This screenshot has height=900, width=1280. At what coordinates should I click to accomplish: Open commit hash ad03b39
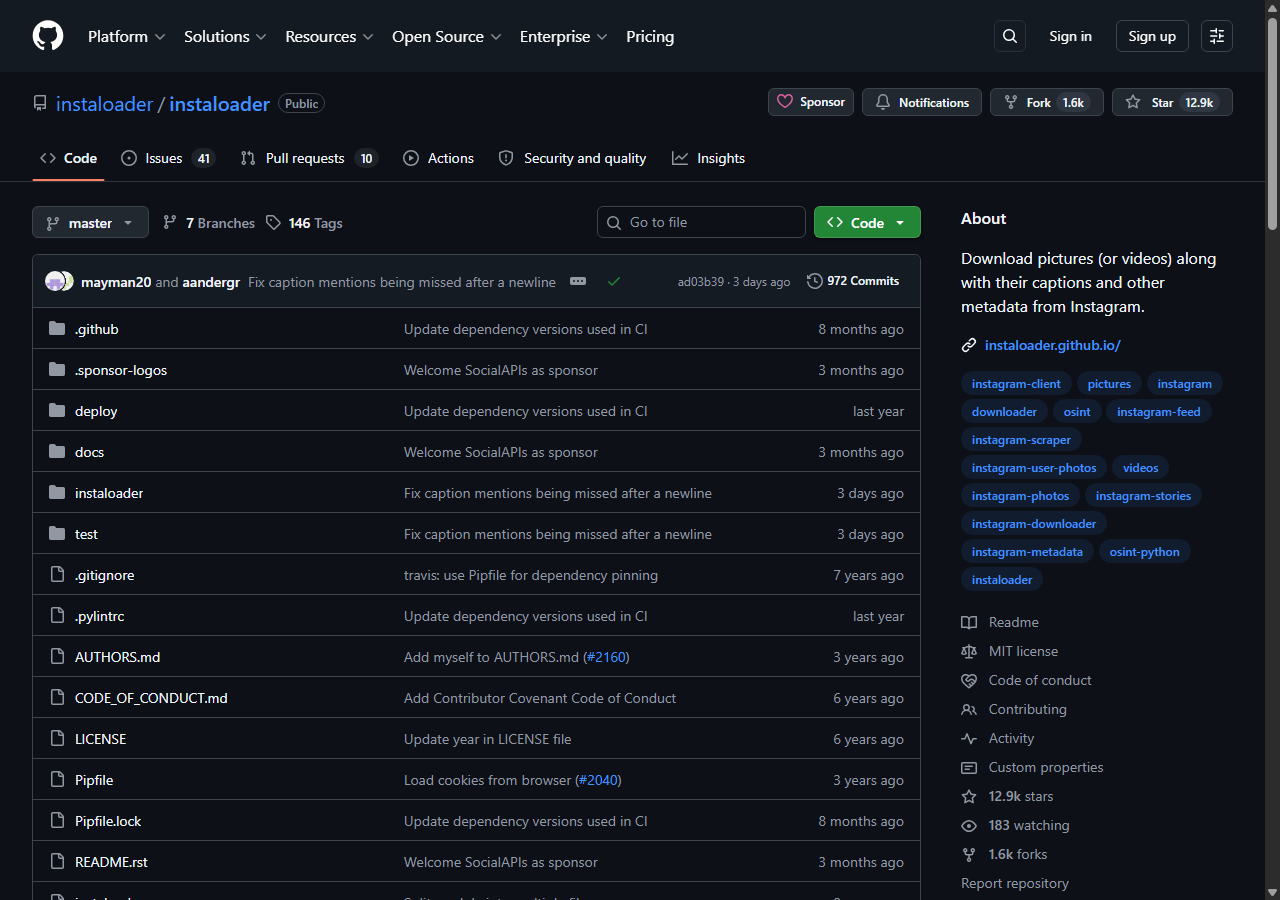point(700,282)
